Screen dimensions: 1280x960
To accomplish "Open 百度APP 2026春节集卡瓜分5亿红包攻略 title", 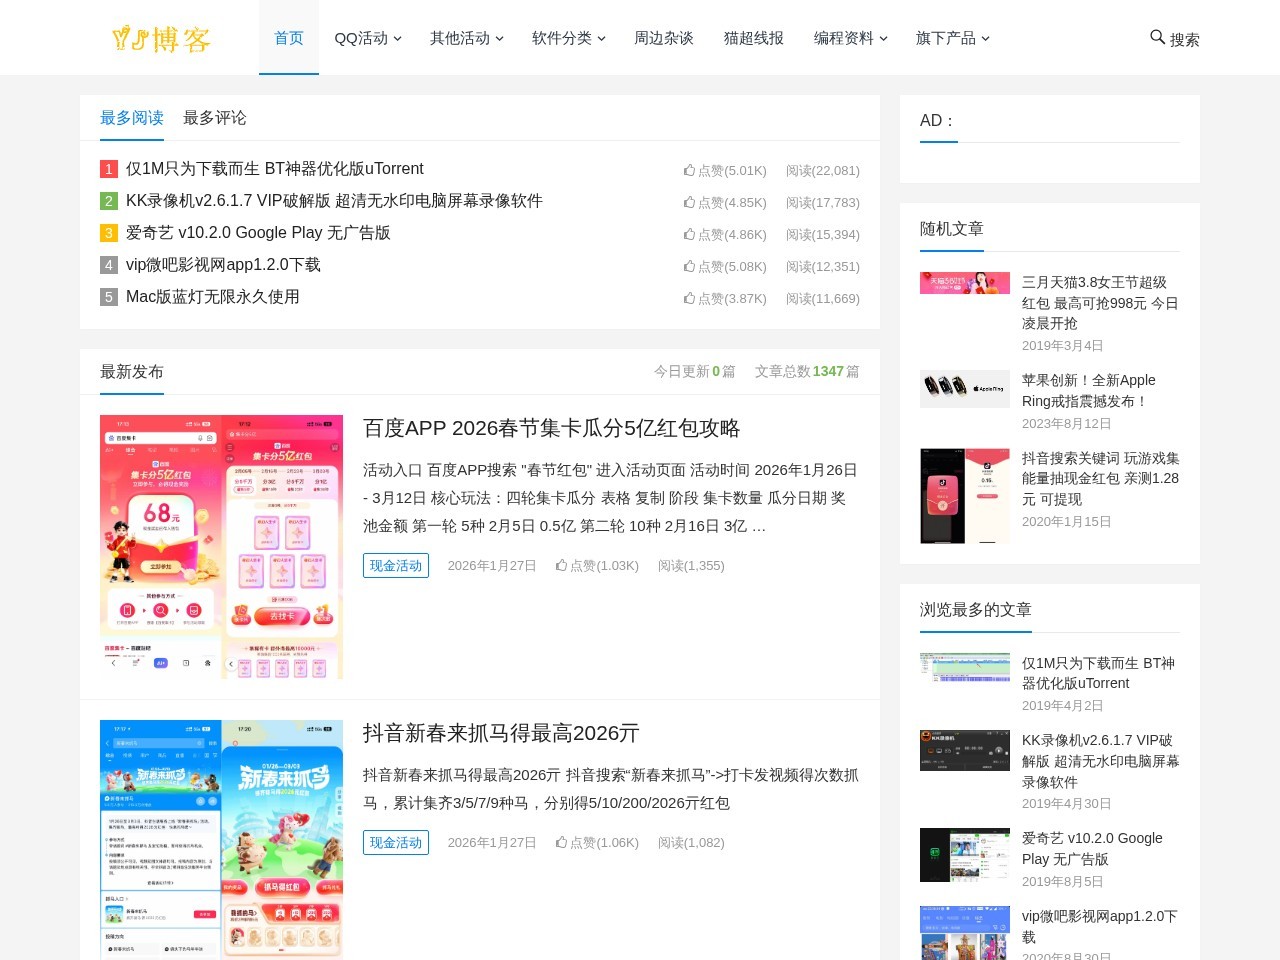I will pyautogui.click(x=551, y=428).
